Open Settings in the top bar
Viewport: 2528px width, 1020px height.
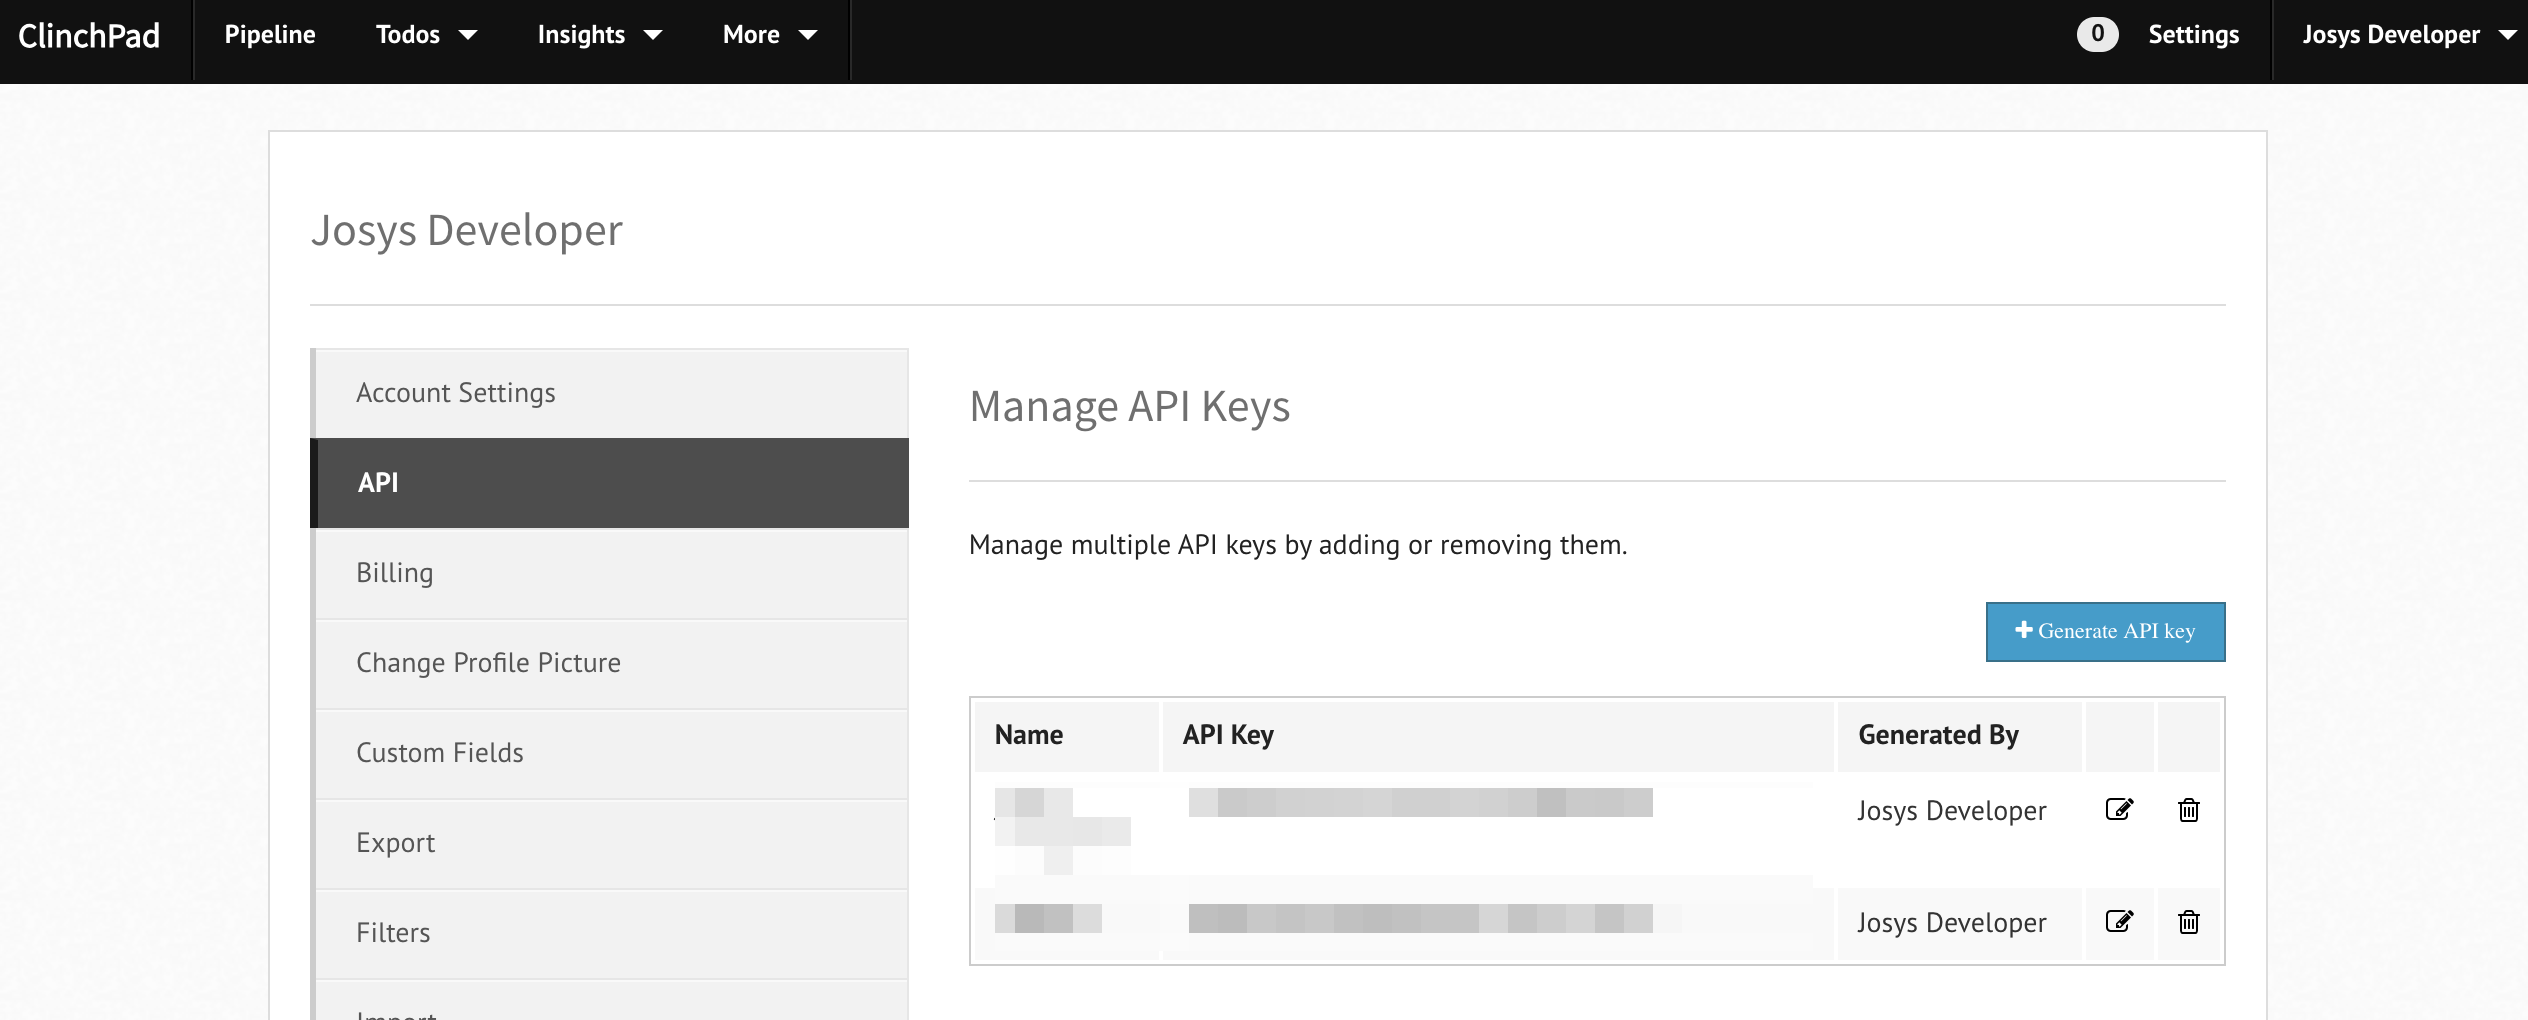tap(2193, 35)
